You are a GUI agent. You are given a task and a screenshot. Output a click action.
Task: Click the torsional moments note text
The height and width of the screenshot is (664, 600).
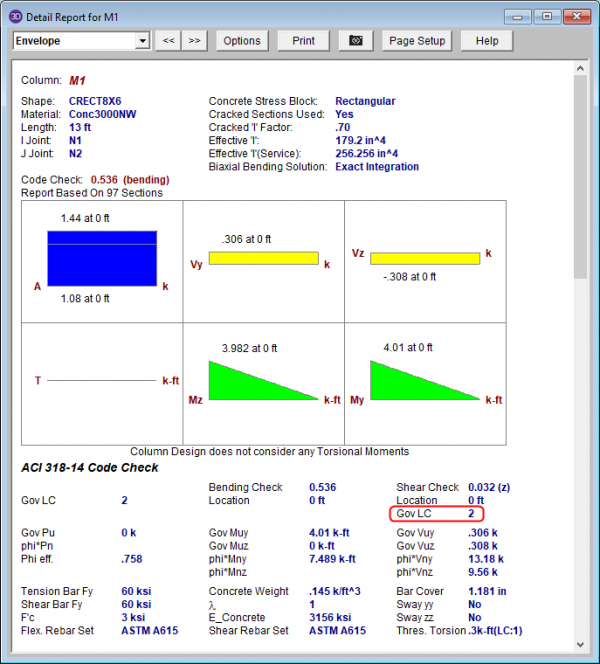(x=270, y=451)
